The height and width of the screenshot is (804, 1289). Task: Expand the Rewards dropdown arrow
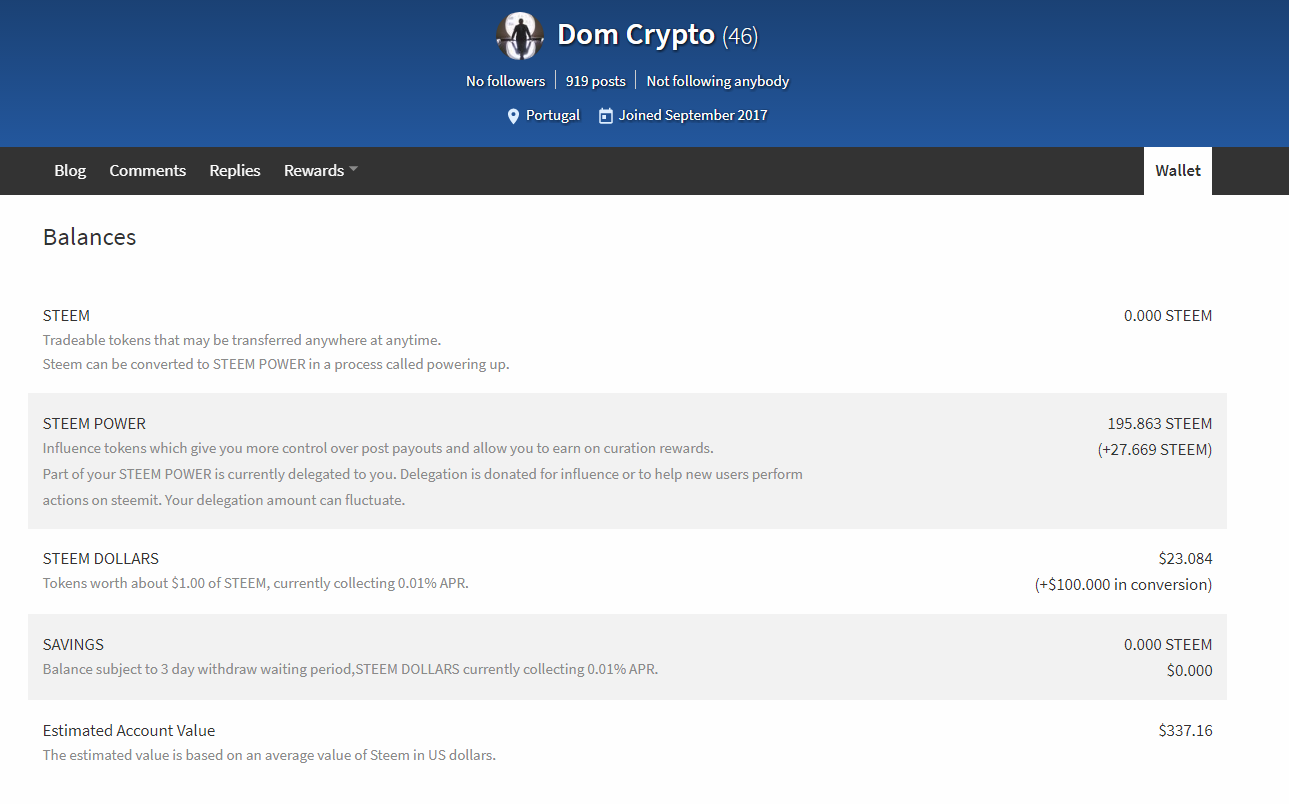point(353,170)
